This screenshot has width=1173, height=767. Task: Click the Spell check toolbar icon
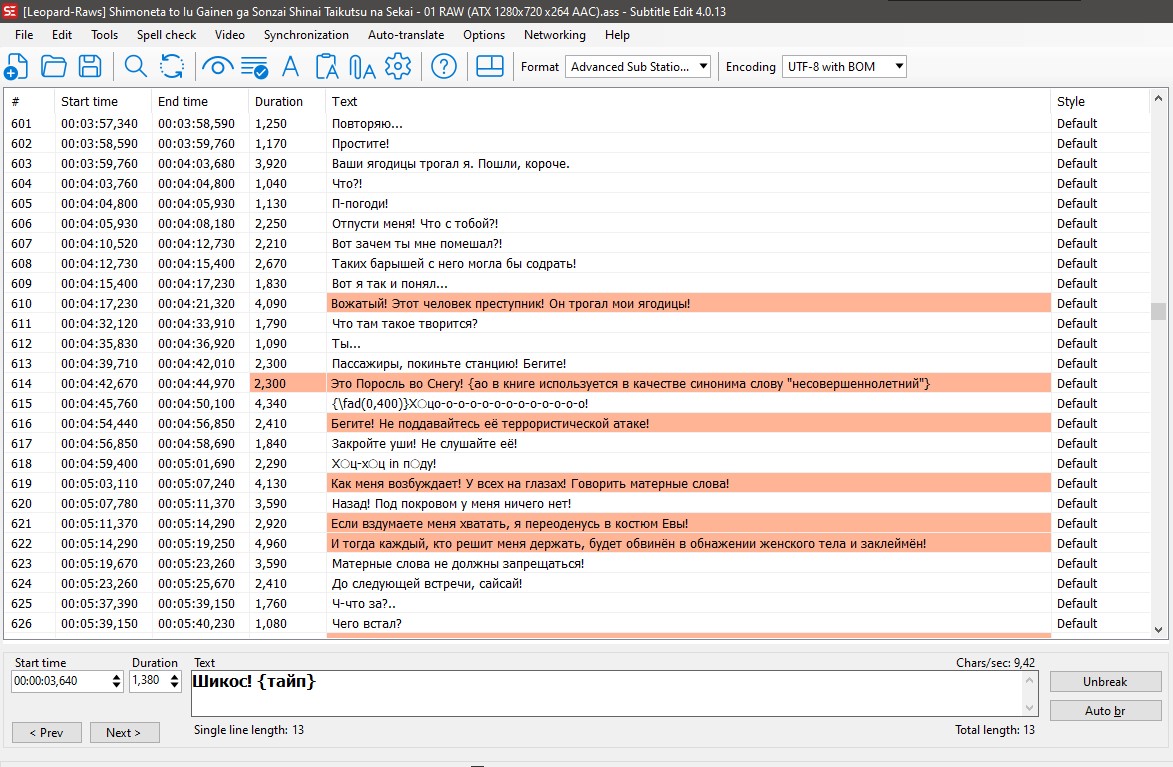(x=254, y=67)
